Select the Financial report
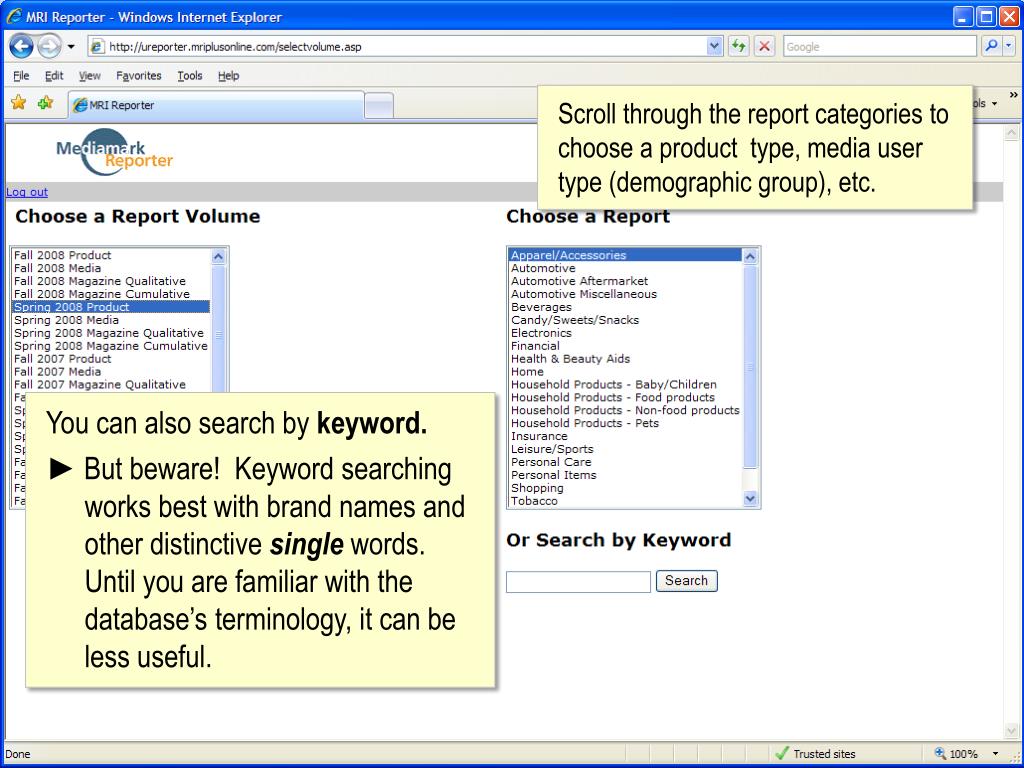1024x768 pixels. coord(626,346)
